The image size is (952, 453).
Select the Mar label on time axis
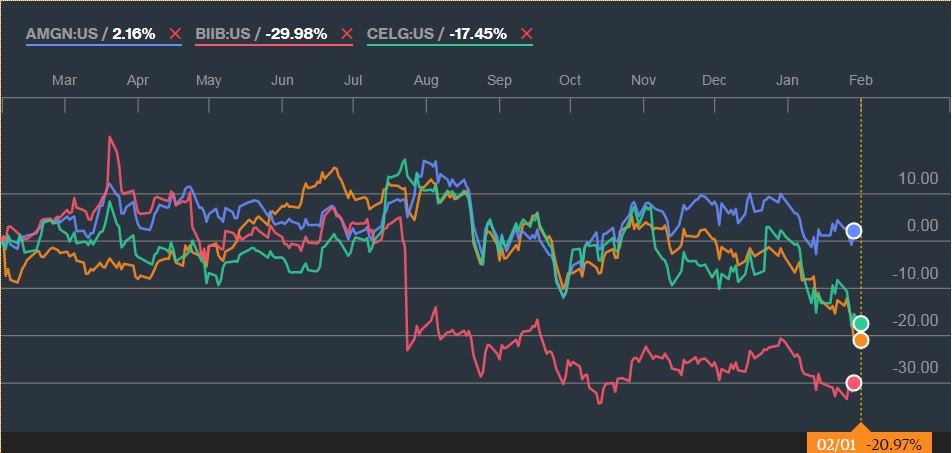coord(64,79)
